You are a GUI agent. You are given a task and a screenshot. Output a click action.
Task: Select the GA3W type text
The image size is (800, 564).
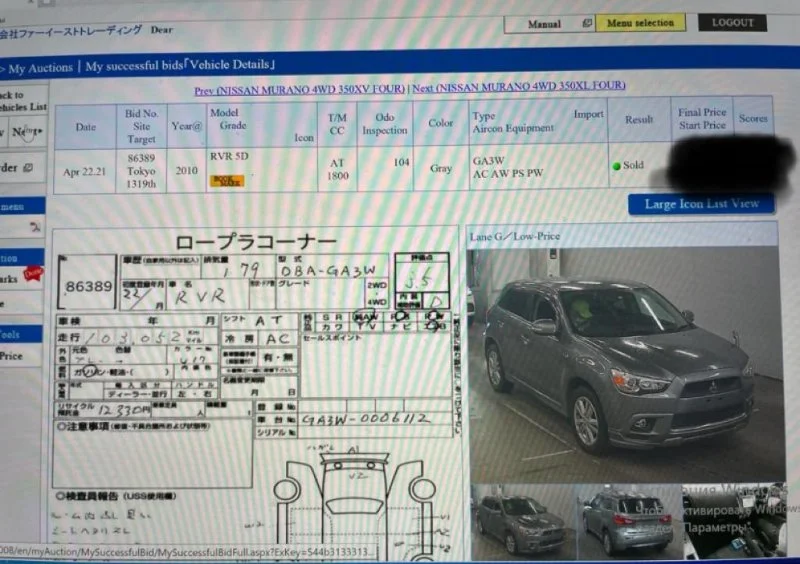click(488, 161)
